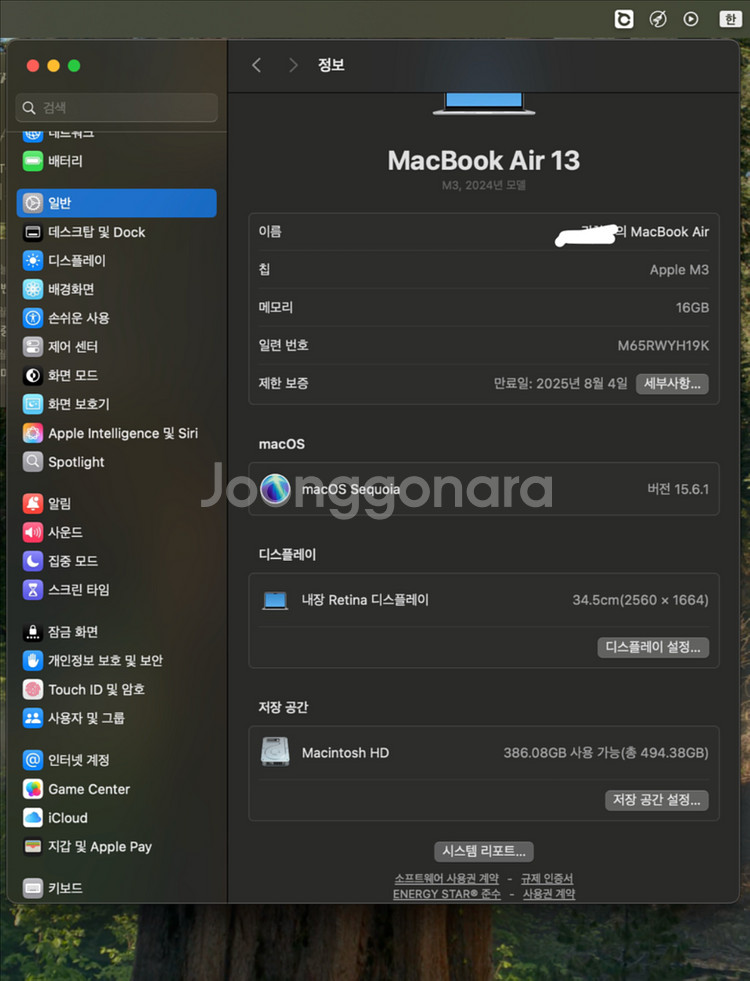
Task: Open the 키보드 keyboard icon
Action: coord(33,888)
